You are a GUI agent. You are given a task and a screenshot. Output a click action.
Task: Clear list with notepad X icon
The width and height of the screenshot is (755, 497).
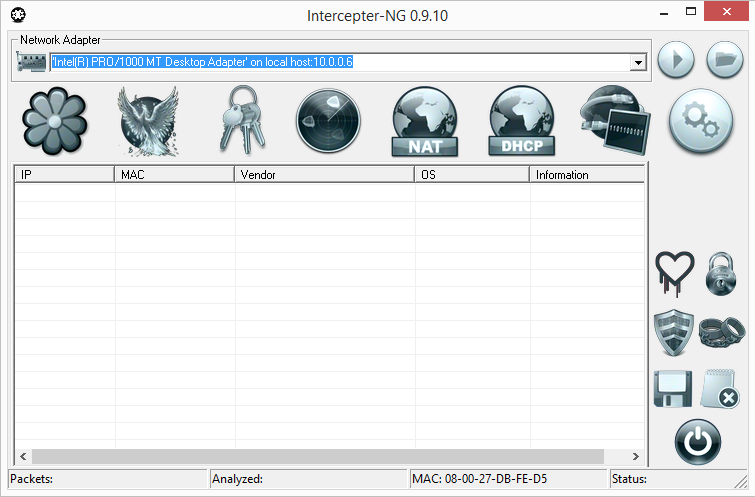(x=720, y=388)
